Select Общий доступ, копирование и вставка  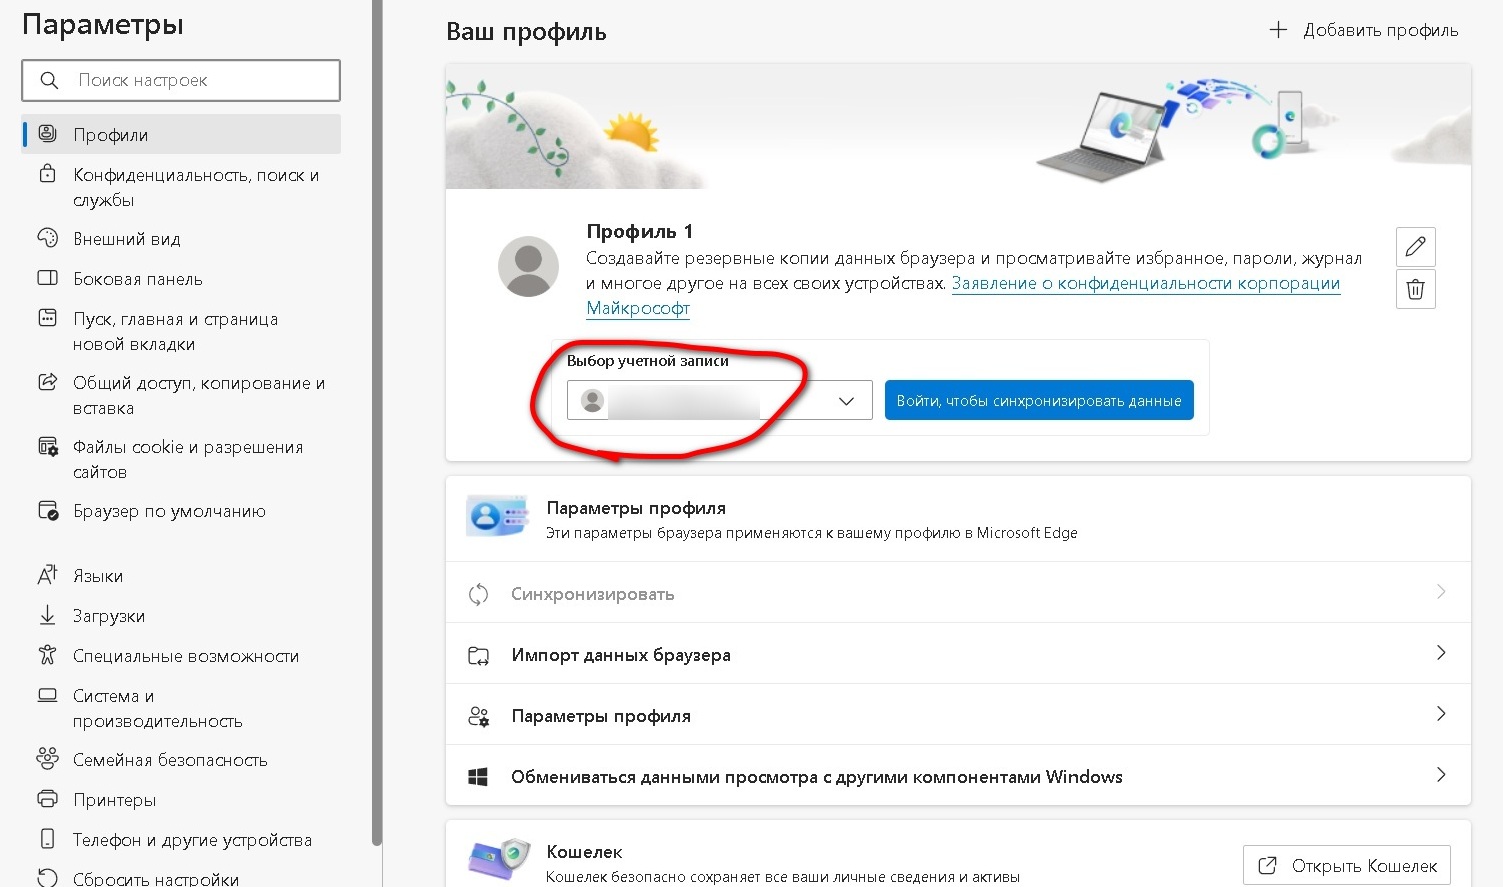click(x=181, y=395)
